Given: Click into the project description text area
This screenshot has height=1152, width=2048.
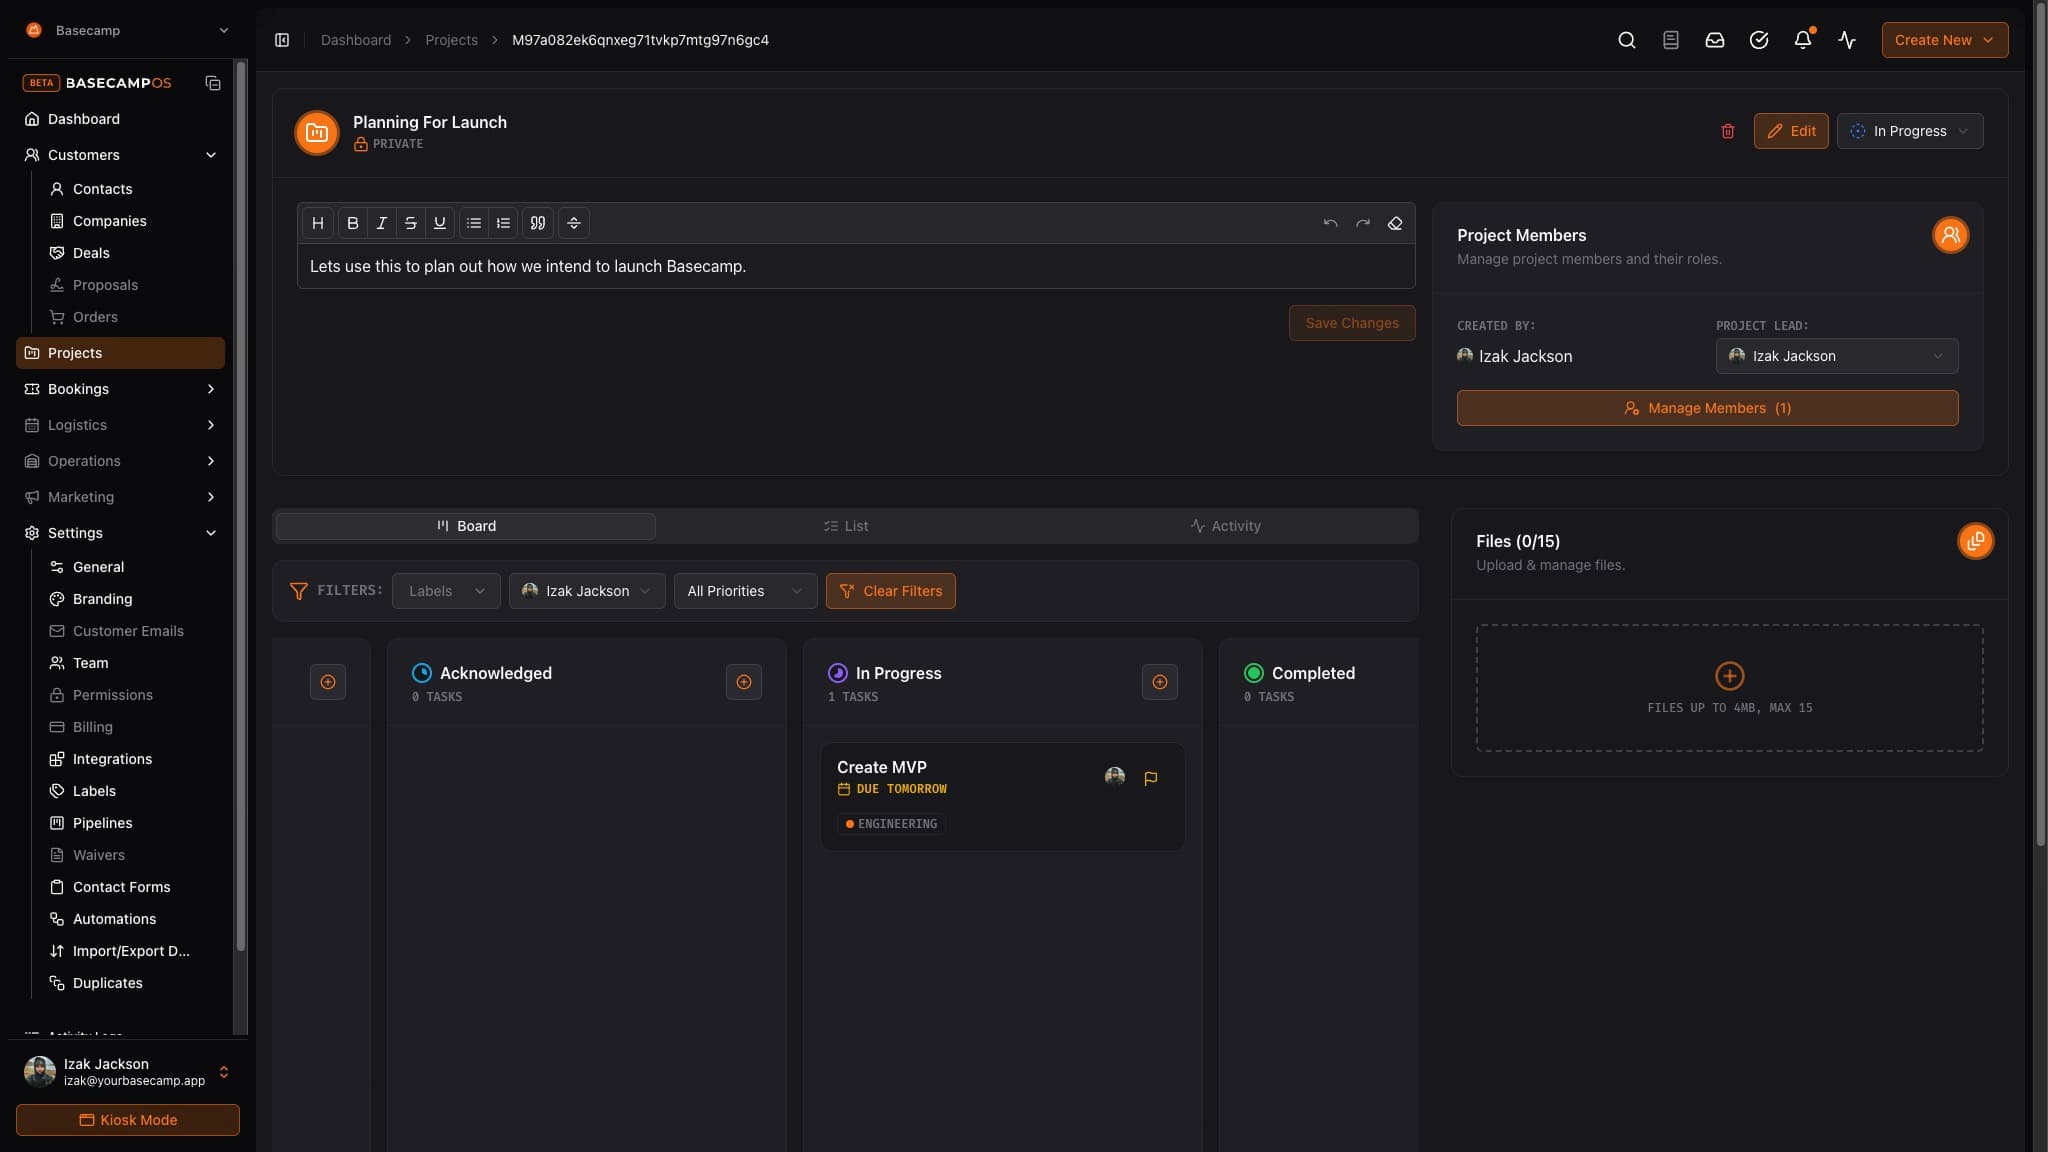Looking at the screenshot, I should (x=856, y=266).
